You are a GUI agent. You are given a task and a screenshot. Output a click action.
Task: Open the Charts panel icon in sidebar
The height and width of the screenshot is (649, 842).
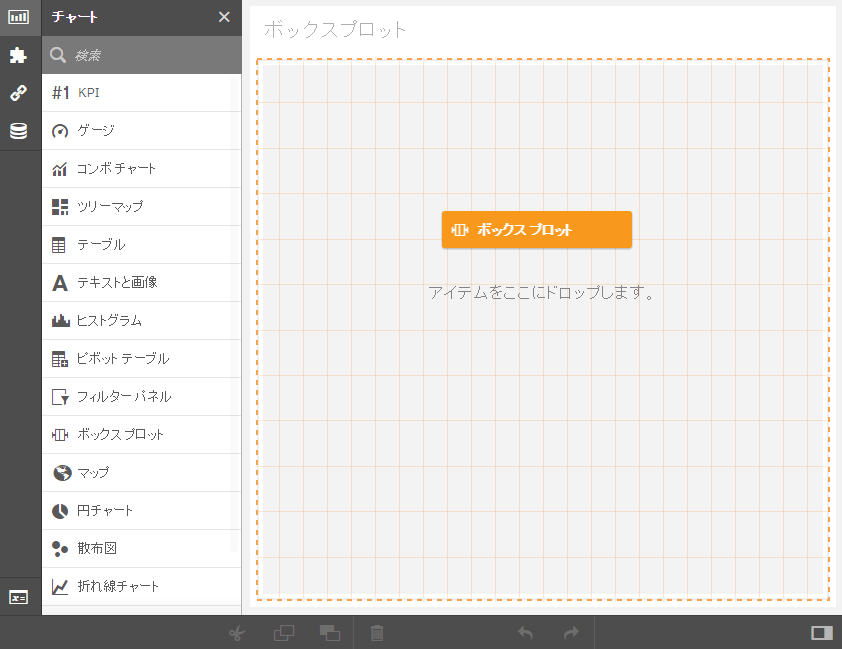(x=18, y=17)
